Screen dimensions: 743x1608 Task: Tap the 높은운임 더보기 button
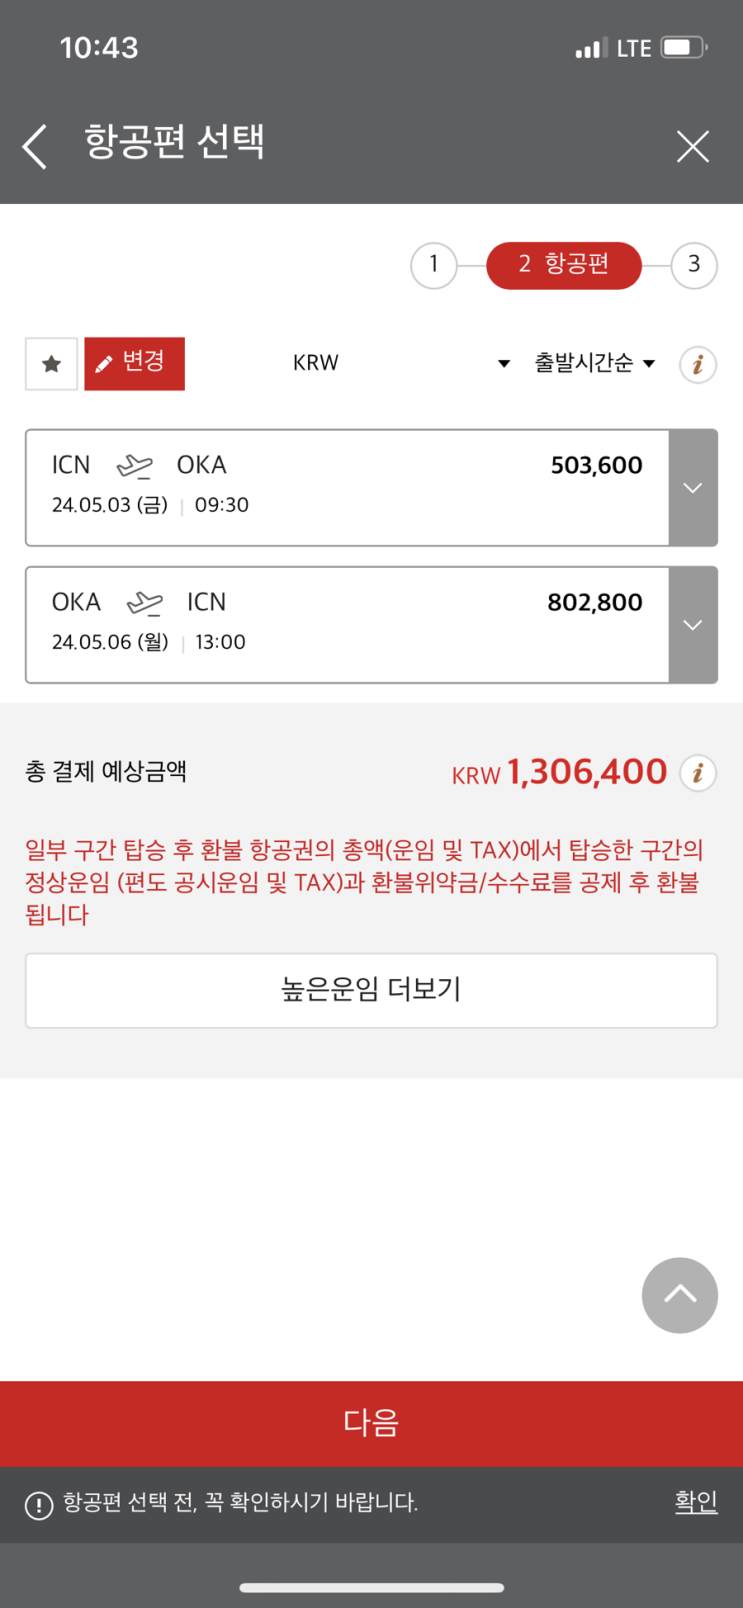(x=371, y=990)
